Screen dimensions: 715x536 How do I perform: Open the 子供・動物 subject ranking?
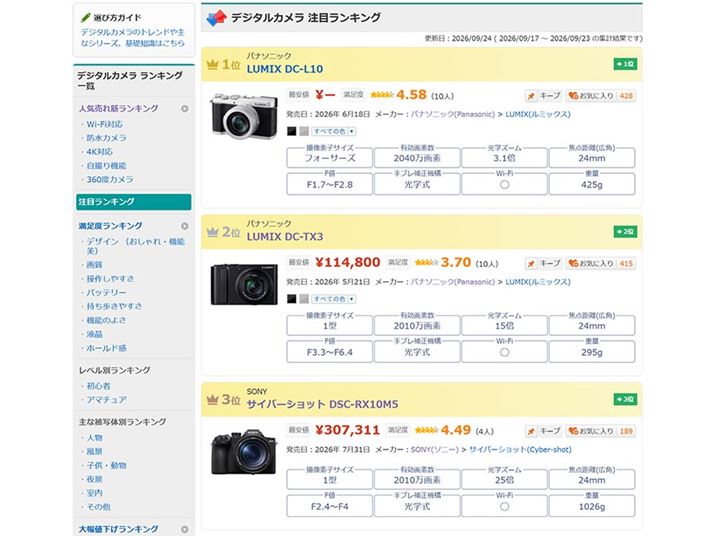coord(106,465)
